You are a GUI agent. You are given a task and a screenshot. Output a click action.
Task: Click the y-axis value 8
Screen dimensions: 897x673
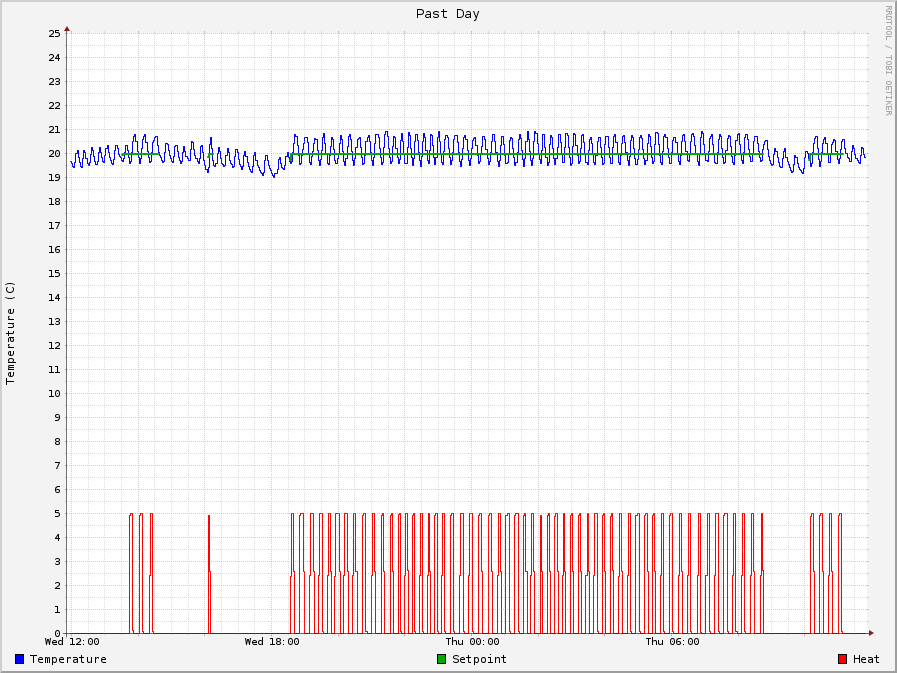[x=57, y=442]
